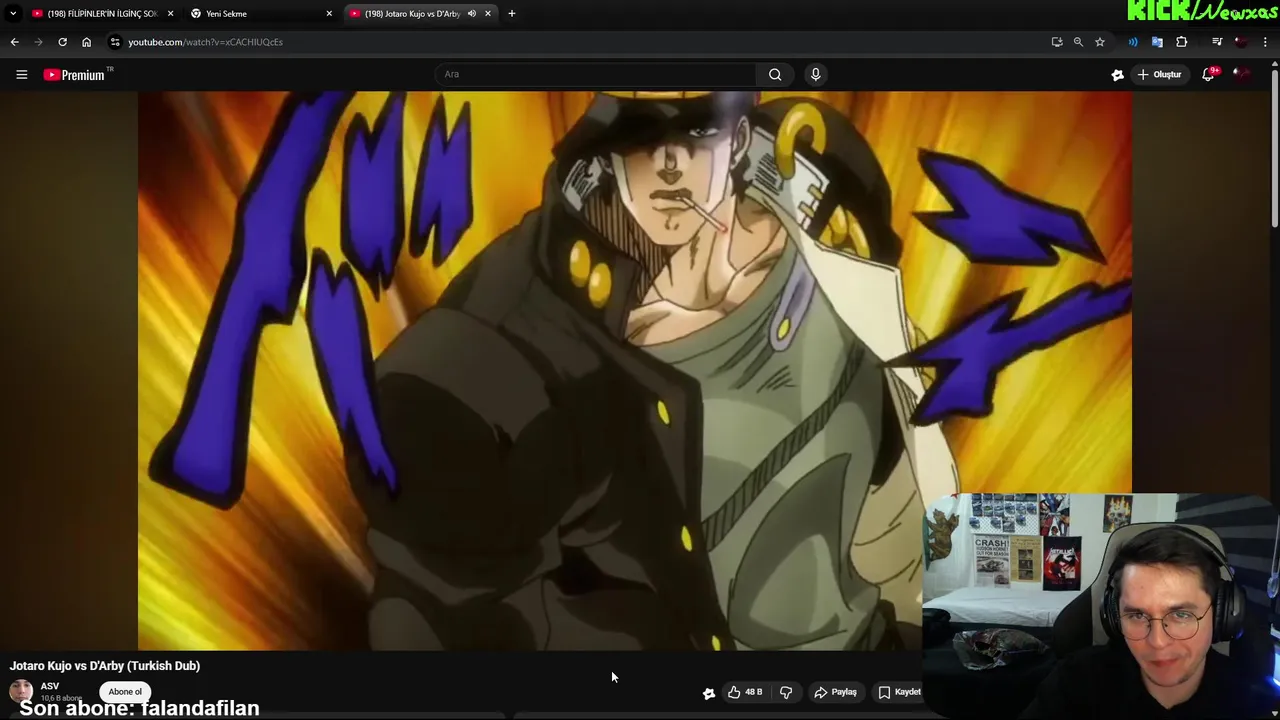Like the video with thumbs up

pos(745,692)
